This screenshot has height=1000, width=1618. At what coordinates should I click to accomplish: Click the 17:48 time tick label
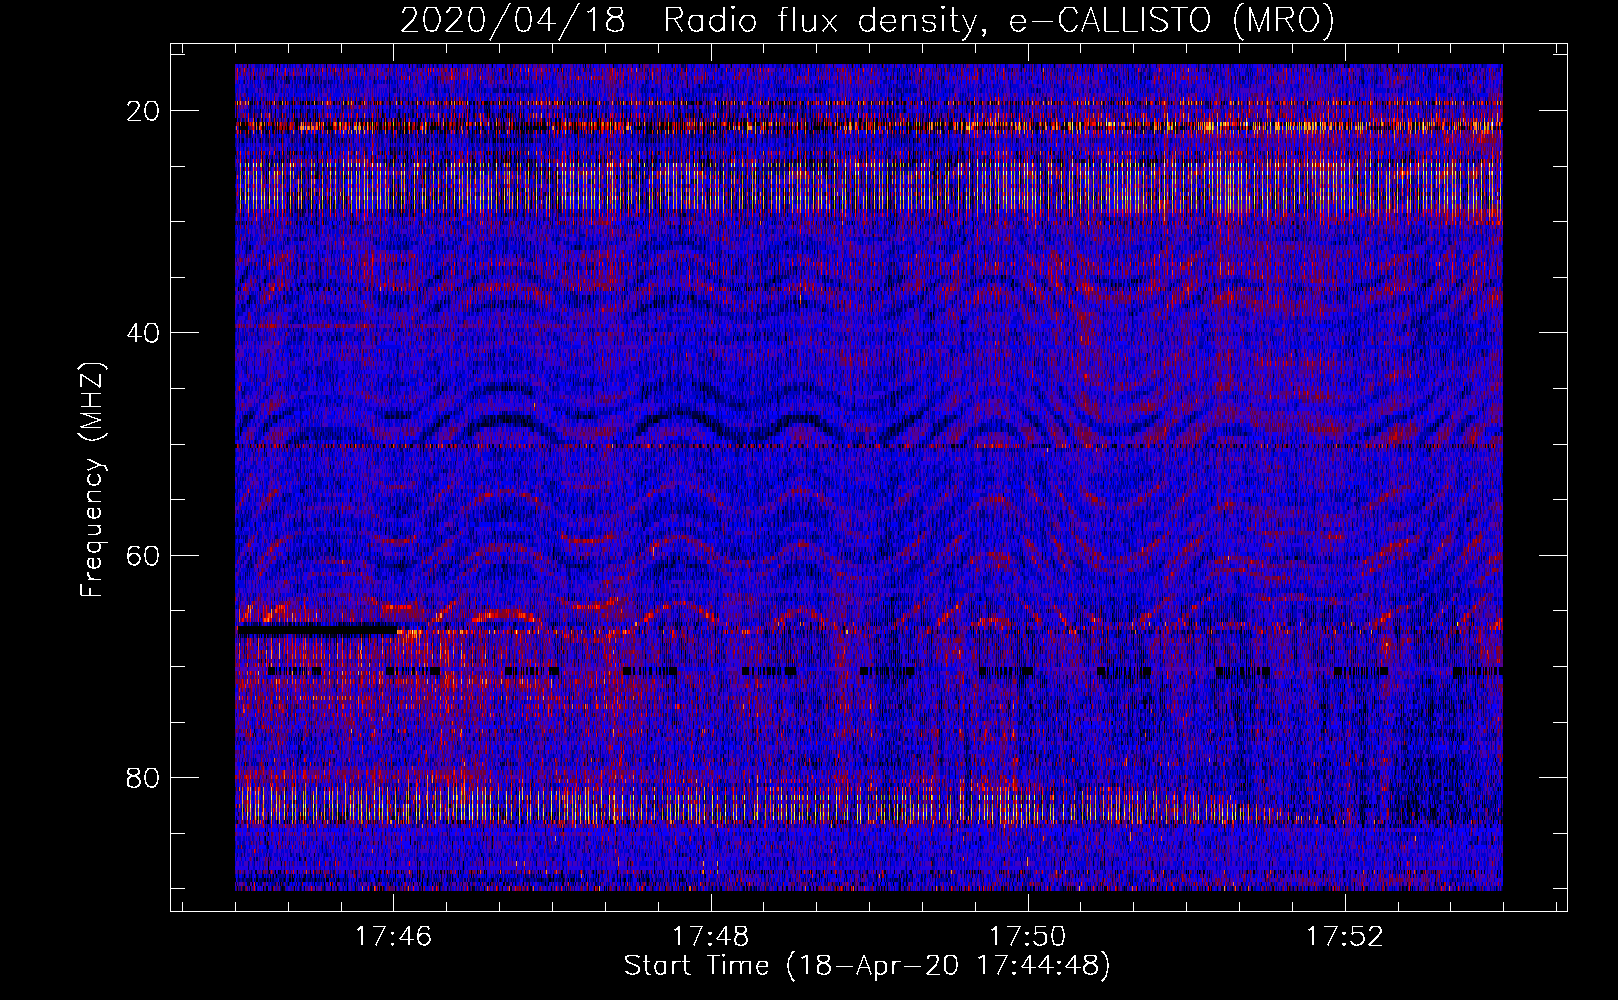[711, 936]
